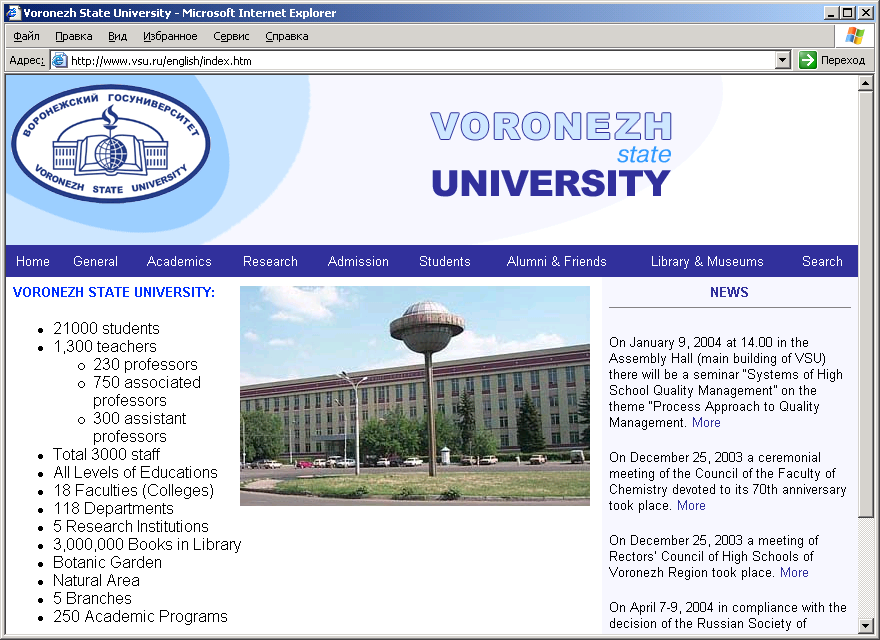Go to the Home page link
Image resolution: width=880 pixels, height=640 pixels.
tap(33, 262)
